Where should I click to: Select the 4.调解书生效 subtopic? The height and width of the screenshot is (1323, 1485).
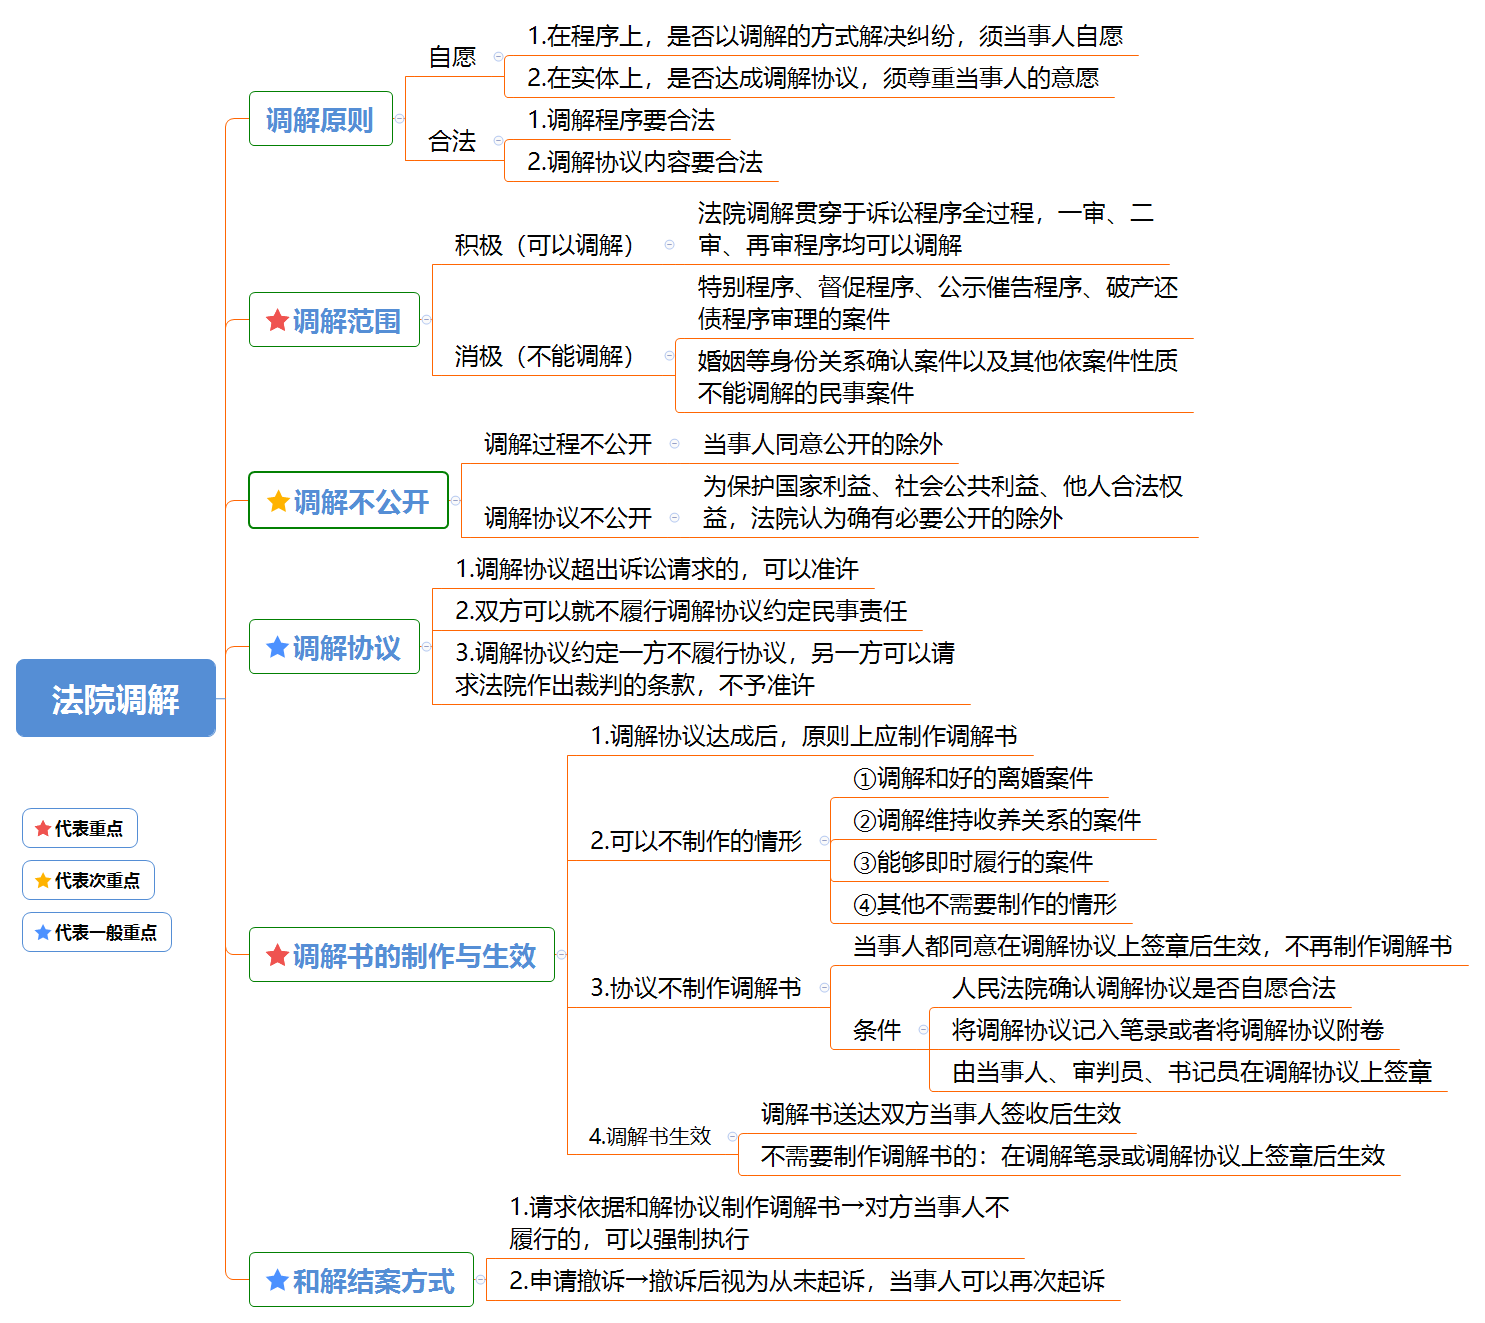[650, 1137]
